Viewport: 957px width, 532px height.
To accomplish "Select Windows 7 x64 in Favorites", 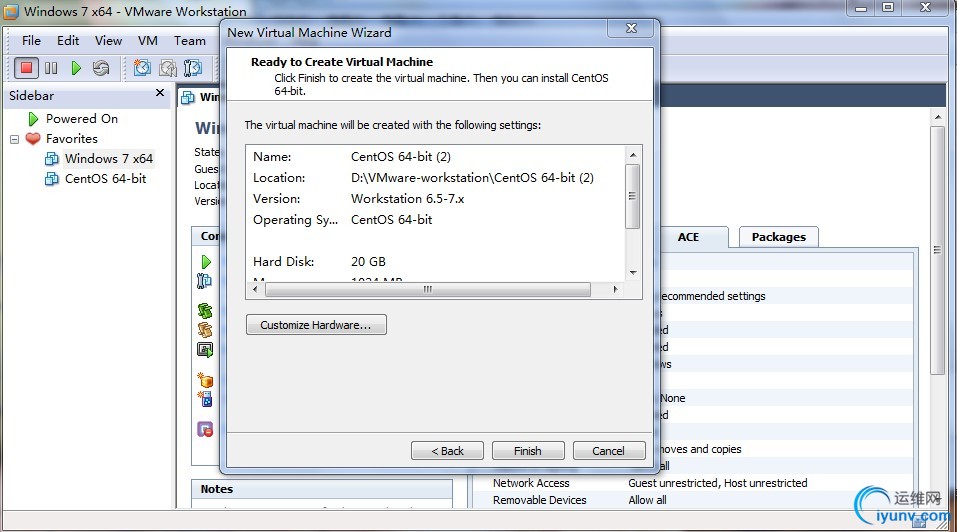I will tap(109, 159).
